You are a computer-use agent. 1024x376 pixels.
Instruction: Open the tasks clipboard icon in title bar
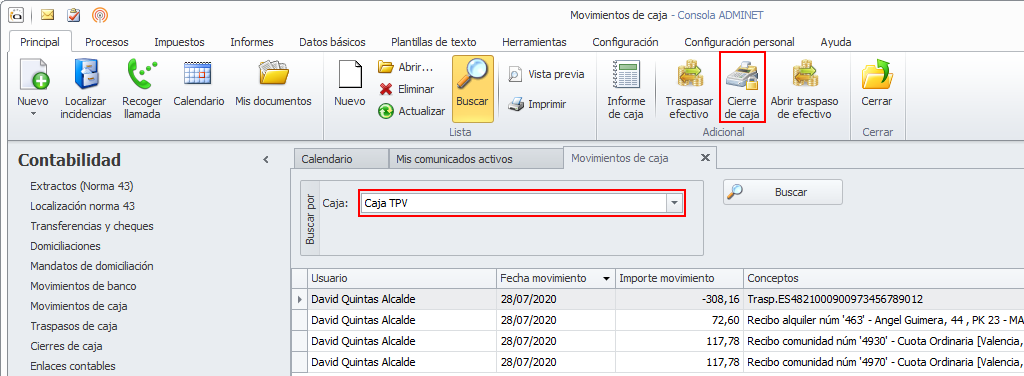[x=74, y=14]
